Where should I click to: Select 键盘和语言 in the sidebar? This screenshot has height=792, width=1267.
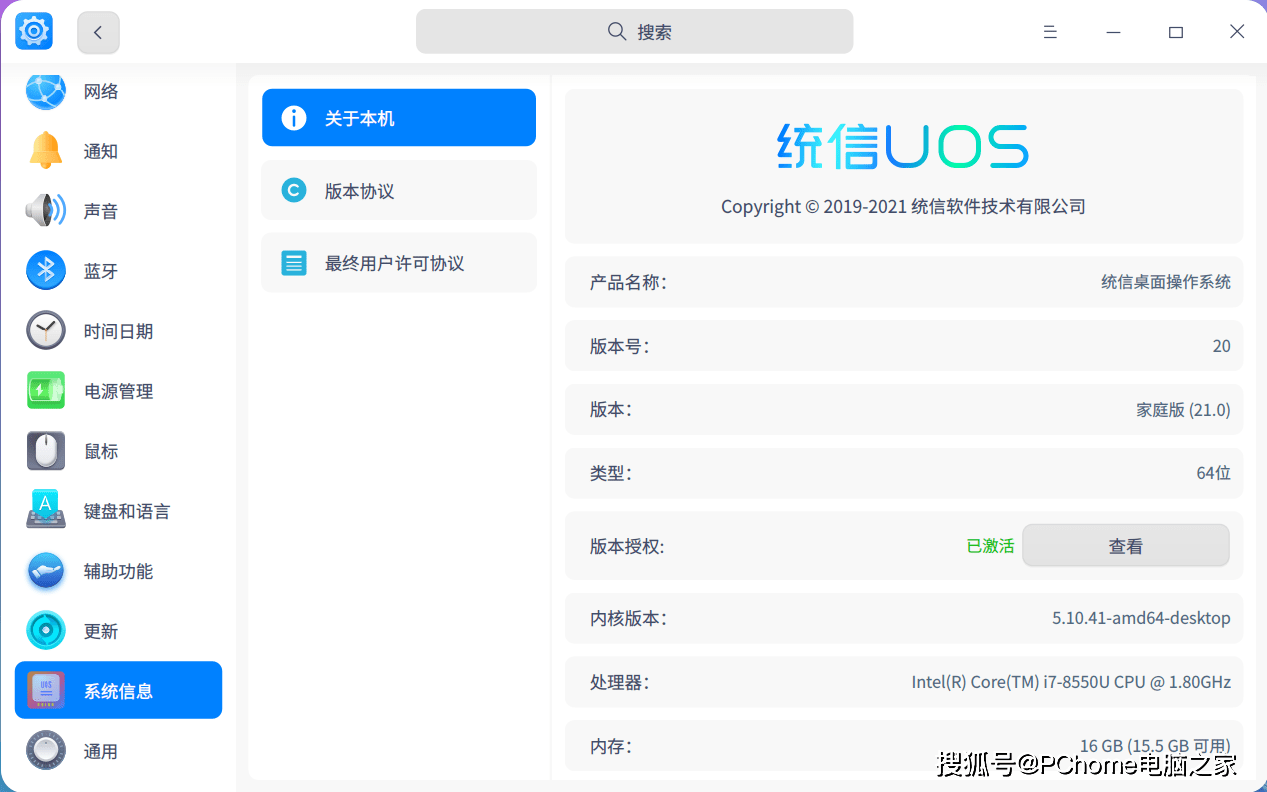pos(127,511)
